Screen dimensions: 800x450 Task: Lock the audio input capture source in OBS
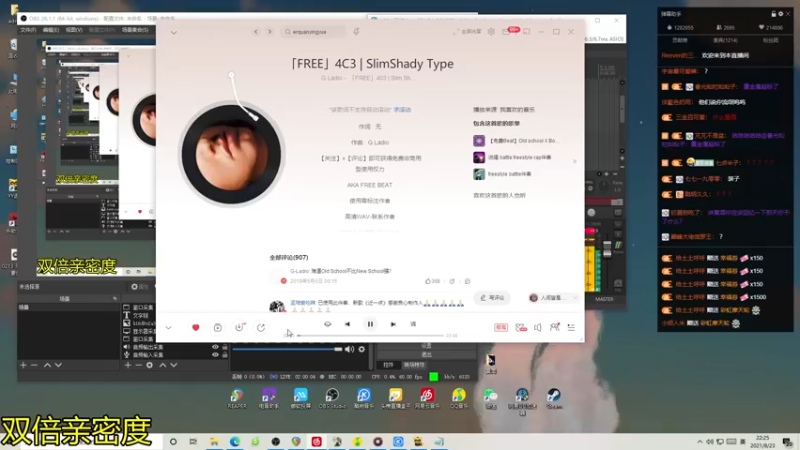click(224, 355)
